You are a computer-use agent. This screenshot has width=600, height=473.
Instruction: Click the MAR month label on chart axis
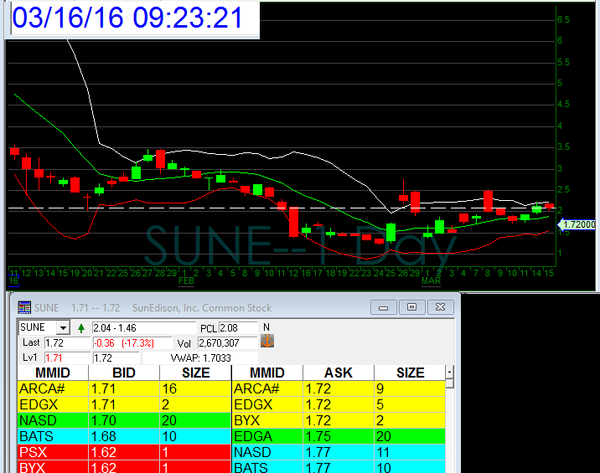click(431, 281)
